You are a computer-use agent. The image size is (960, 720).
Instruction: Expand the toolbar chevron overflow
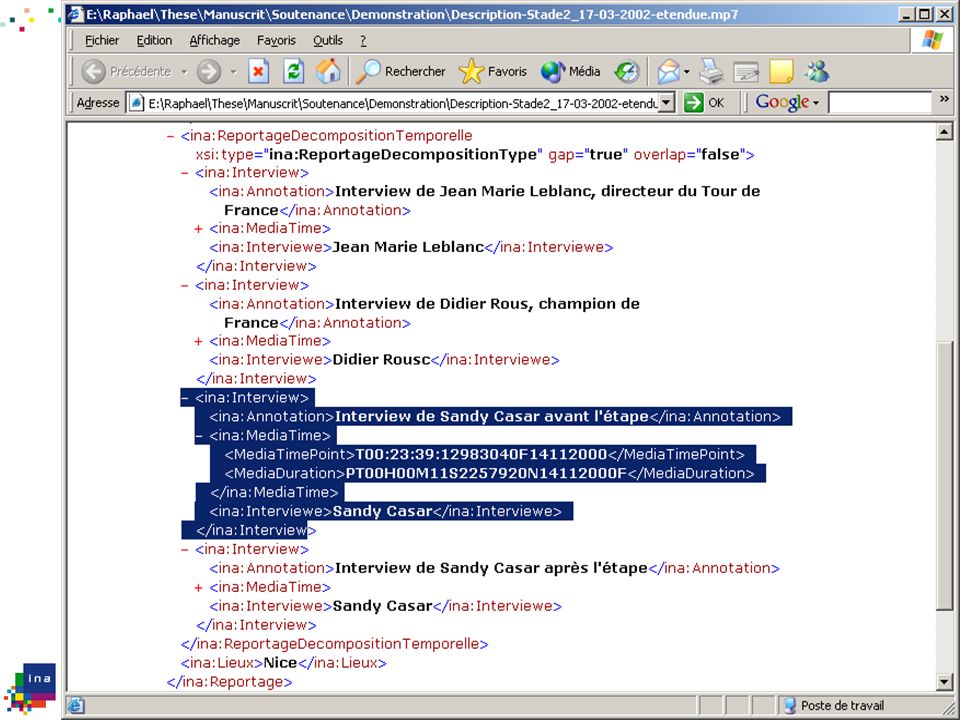tap(945, 99)
